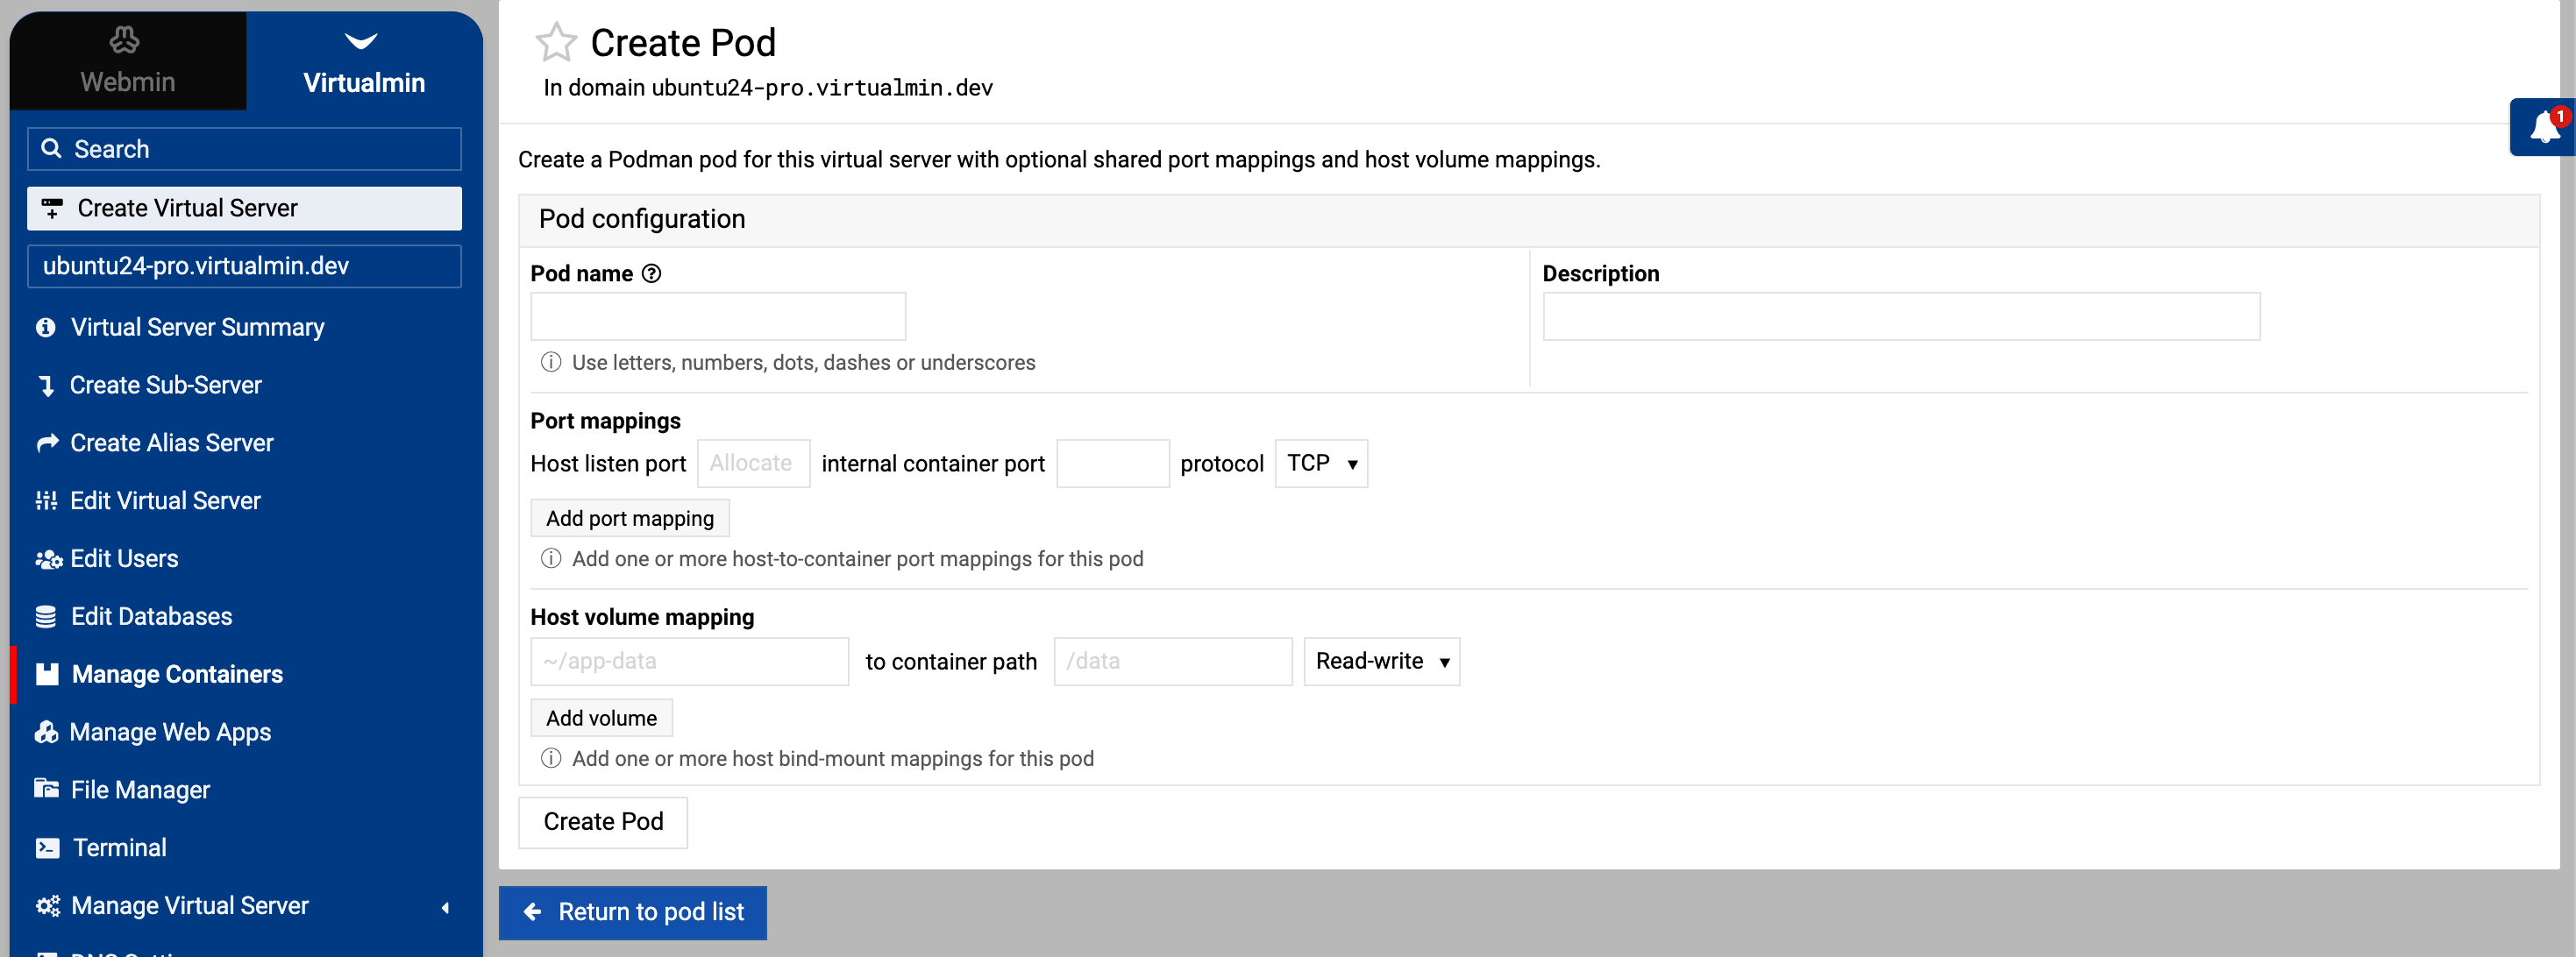Open the notifications bell

[2543, 128]
